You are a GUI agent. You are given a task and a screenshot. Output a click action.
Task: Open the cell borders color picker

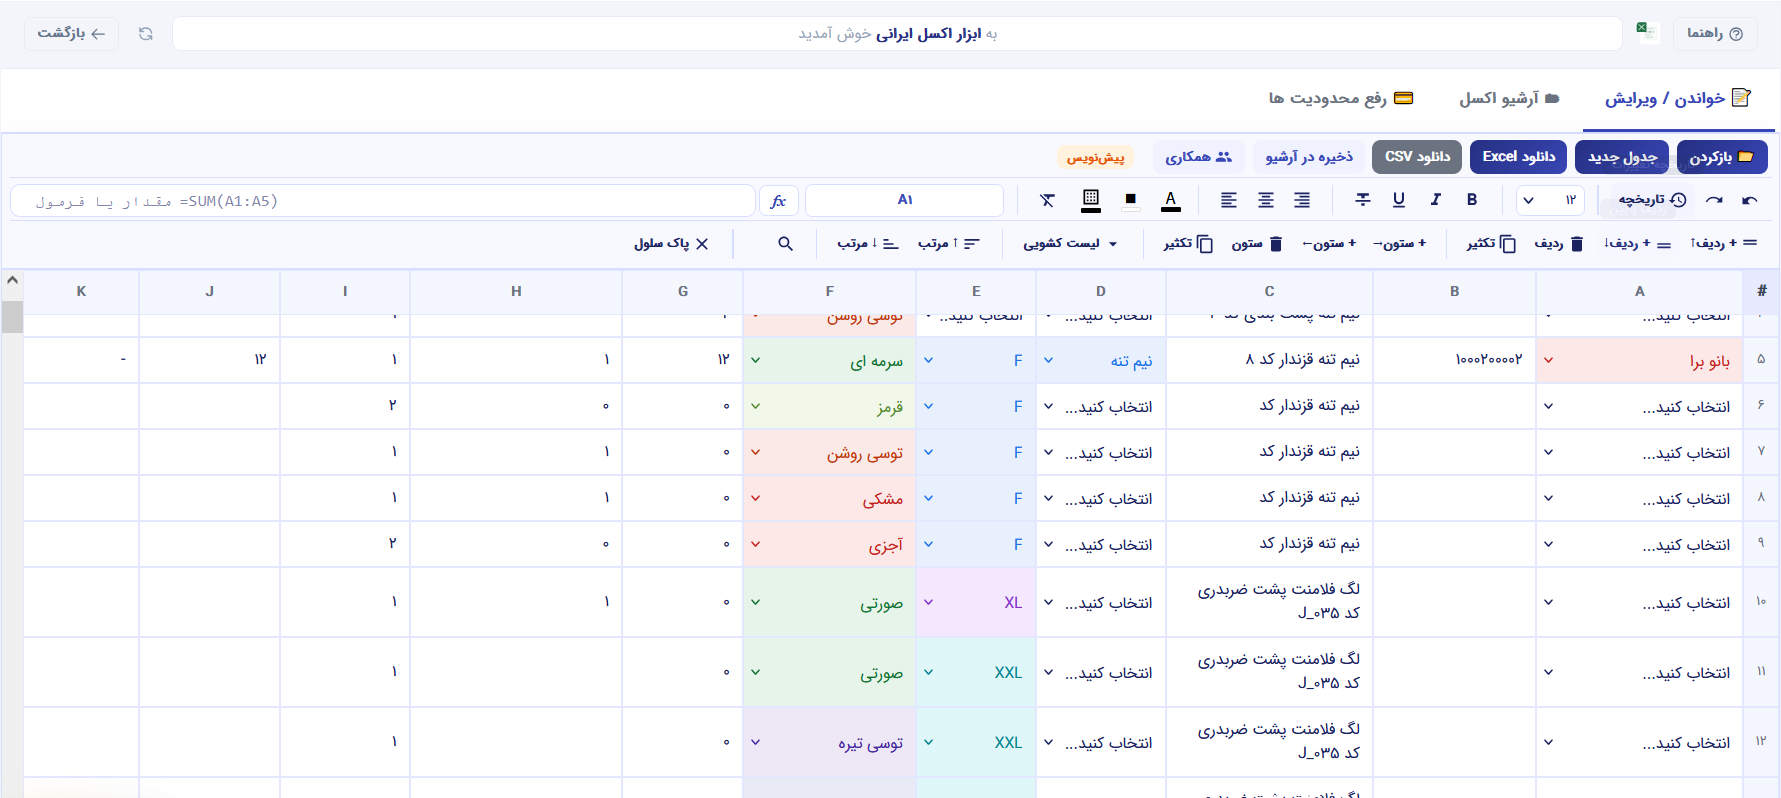[1091, 200]
